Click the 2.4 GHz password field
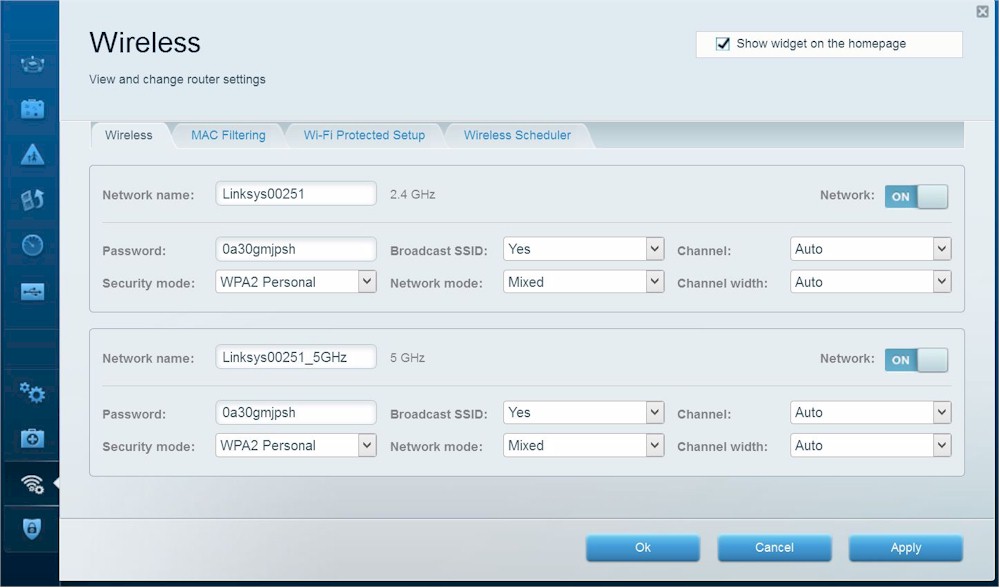1000x588 pixels. click(x=296, y=249)
